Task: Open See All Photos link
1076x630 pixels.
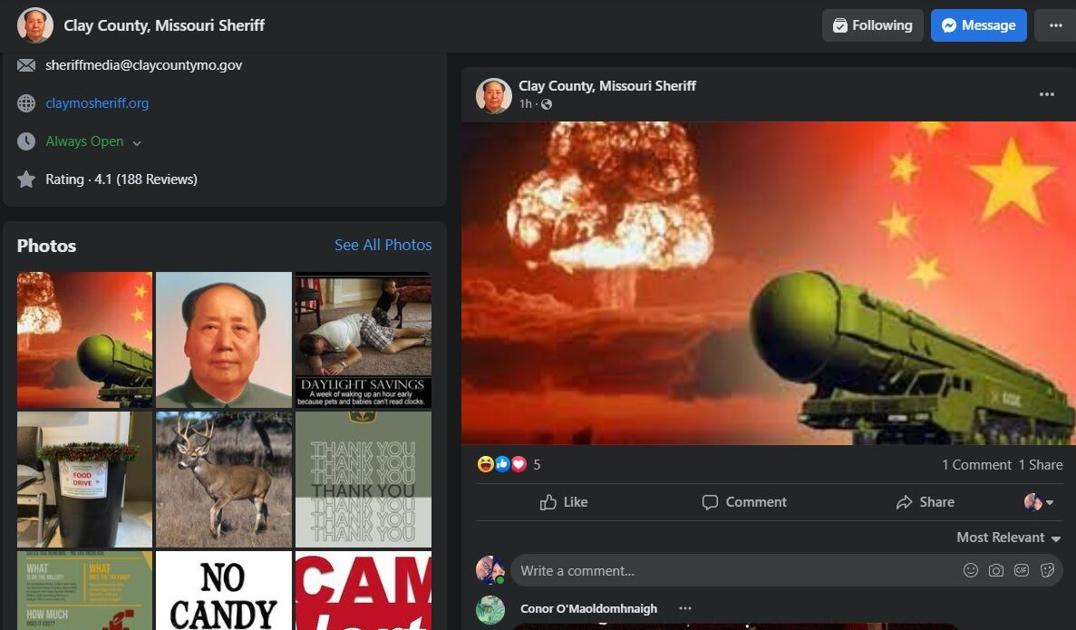Action: [383, 245]
